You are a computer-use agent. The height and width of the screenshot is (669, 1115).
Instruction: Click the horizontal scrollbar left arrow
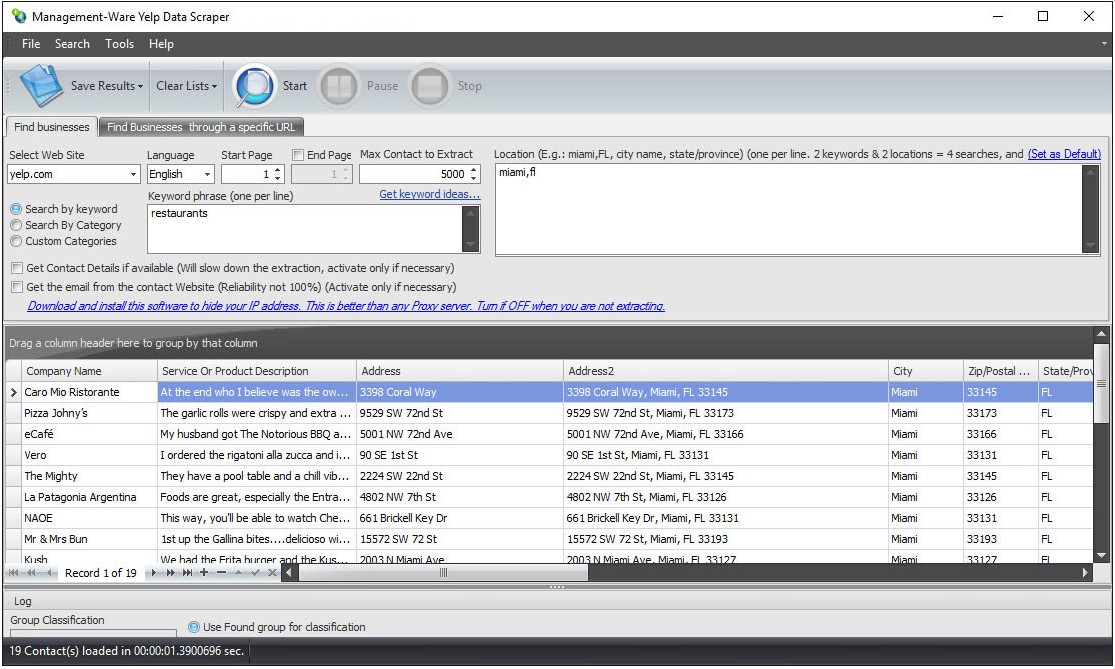click(289, 572)
